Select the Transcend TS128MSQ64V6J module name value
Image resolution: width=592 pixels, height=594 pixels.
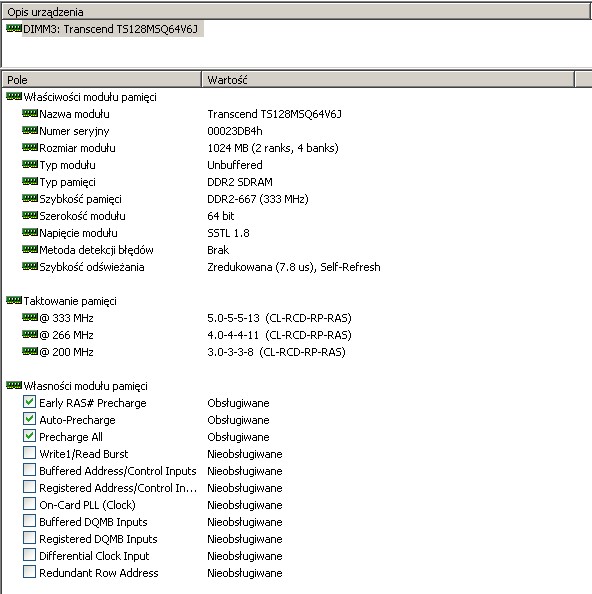click(274, 114)
